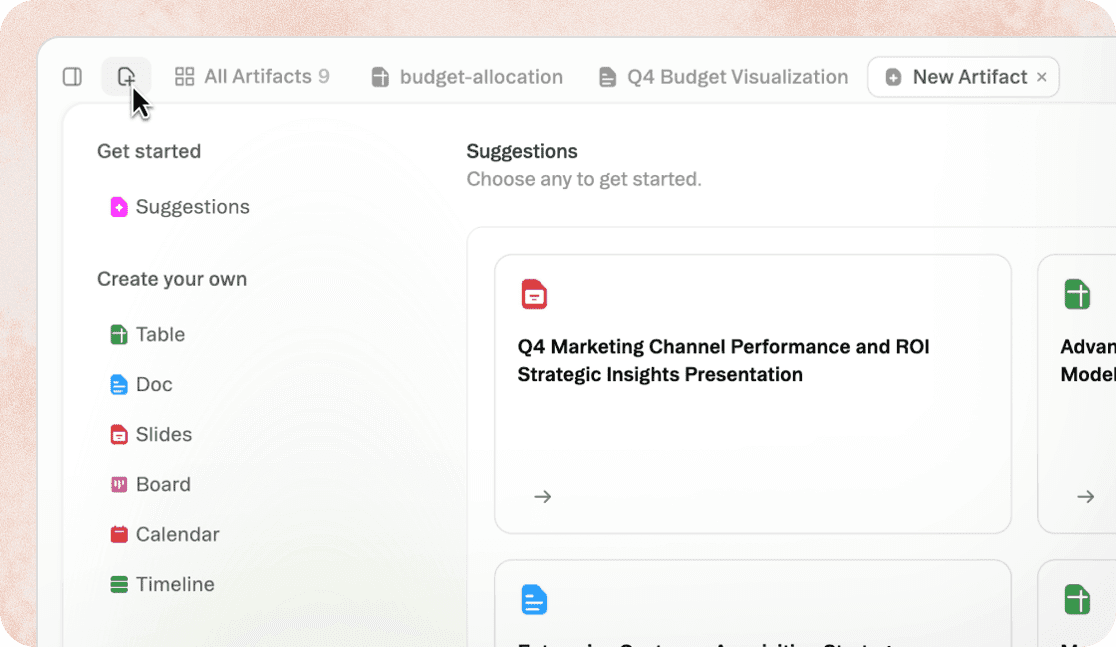Create a new Table artifact
This screenshot has height=647, width=1116.
pyautogui.click(x=160, y=335)
